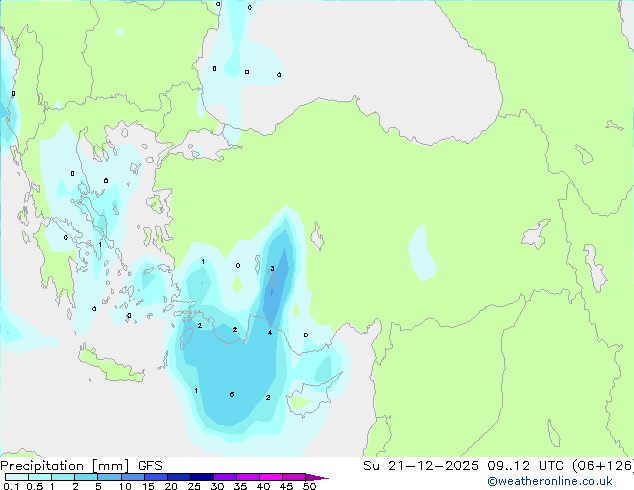Click the legend label '40'
This screenshot has width=634, height=490.
264,486
